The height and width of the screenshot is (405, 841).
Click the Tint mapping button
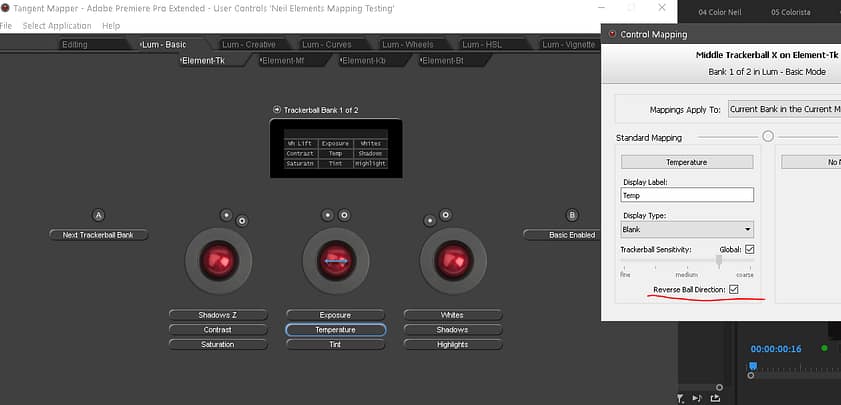335,344
